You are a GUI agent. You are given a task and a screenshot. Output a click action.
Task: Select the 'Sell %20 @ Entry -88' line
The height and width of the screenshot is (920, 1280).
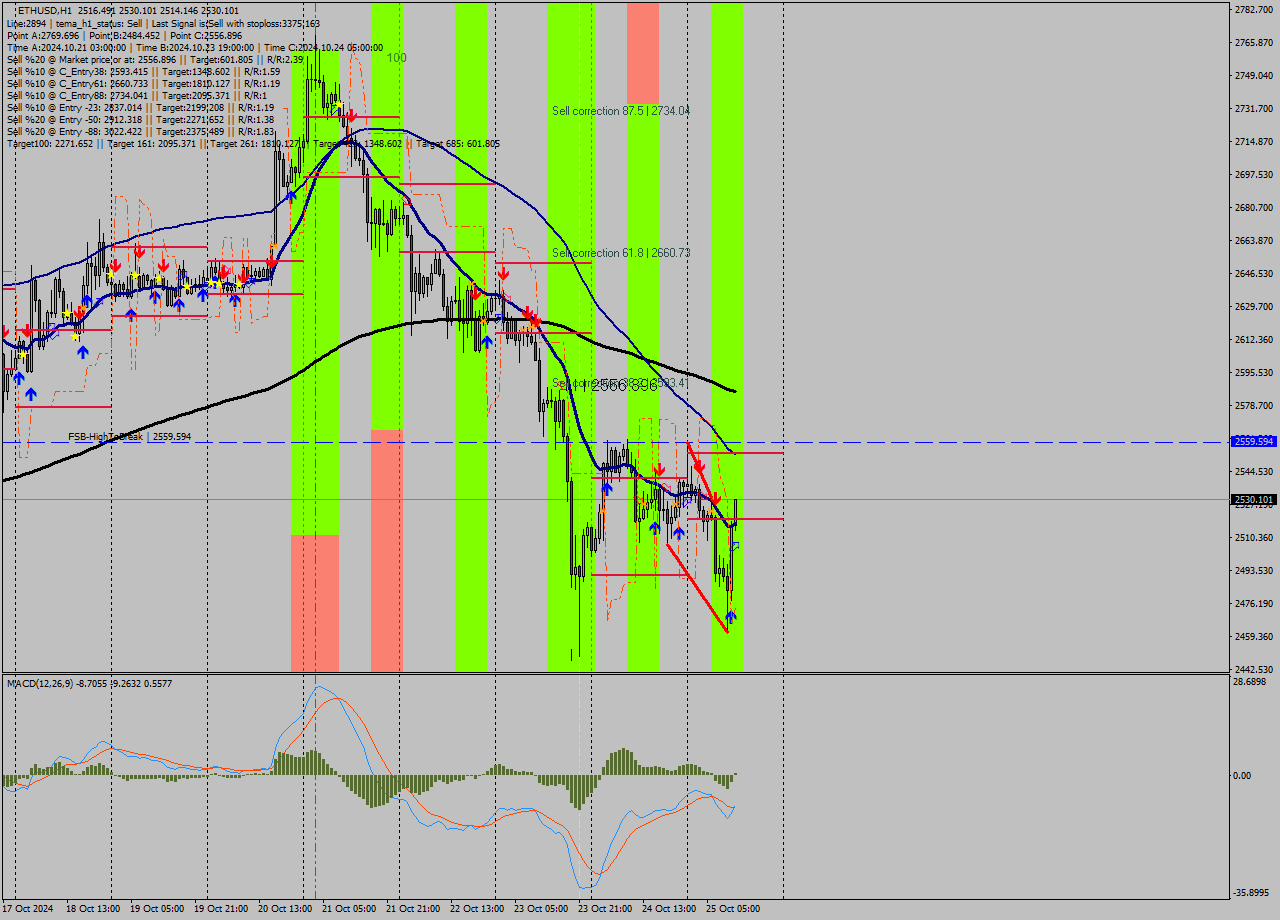coord(140,131)
